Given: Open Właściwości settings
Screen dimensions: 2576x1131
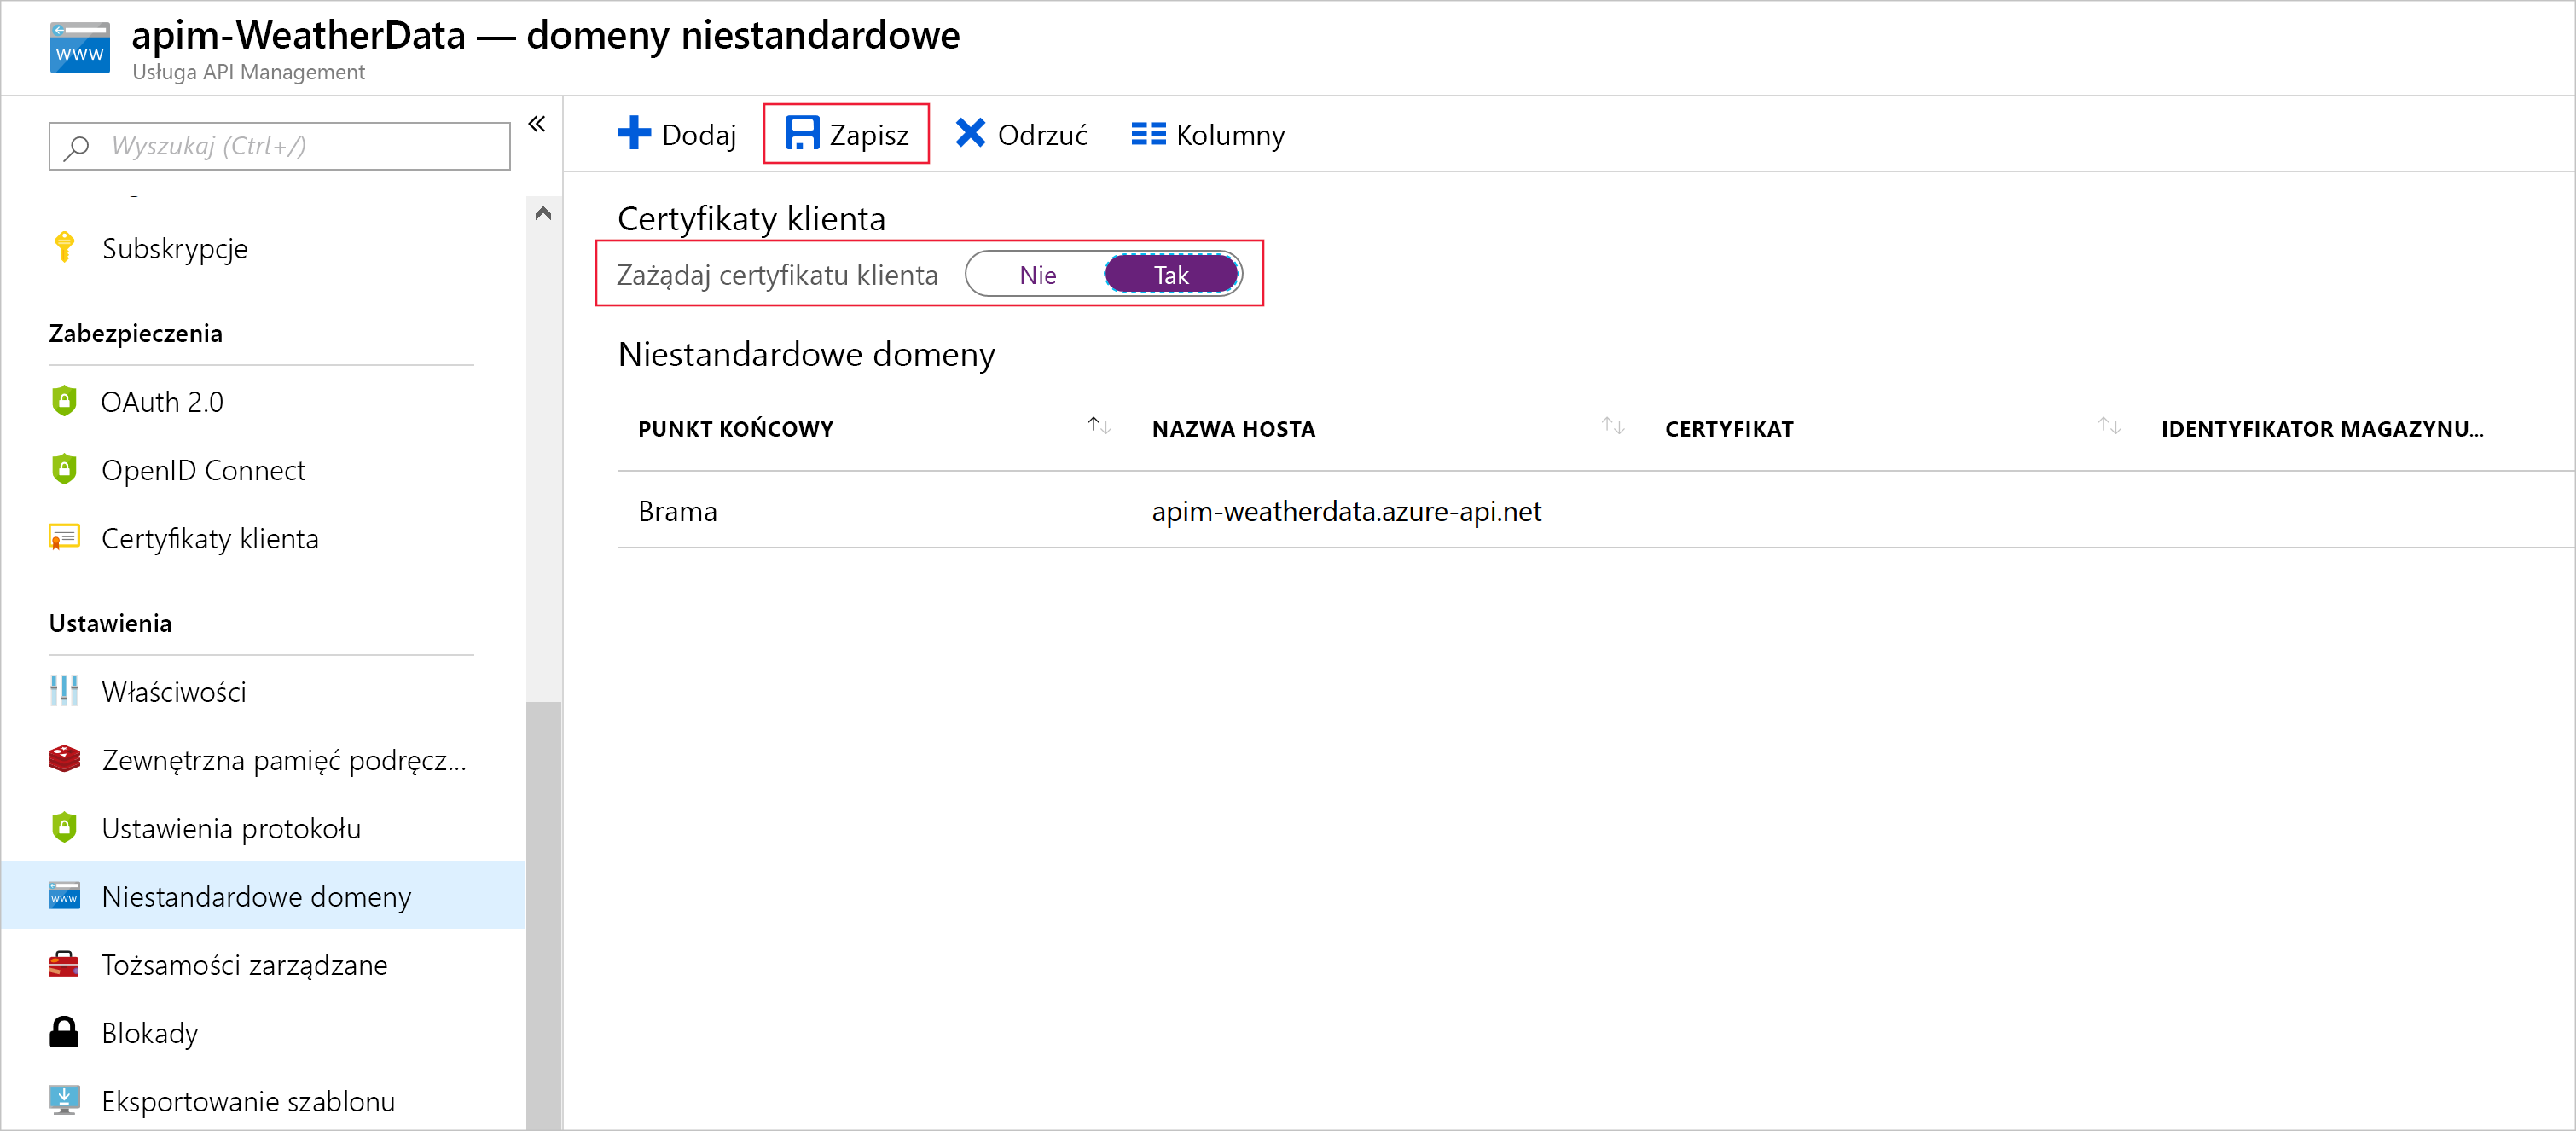Looking at the screenshot, I should click(174, 691).
